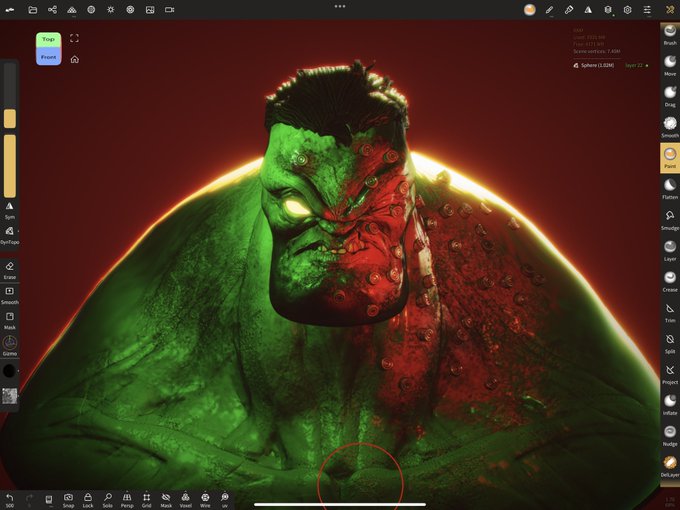The image size is (680, 510).
Task: Toggle the Gizmo button
Action: click(10, 346)
